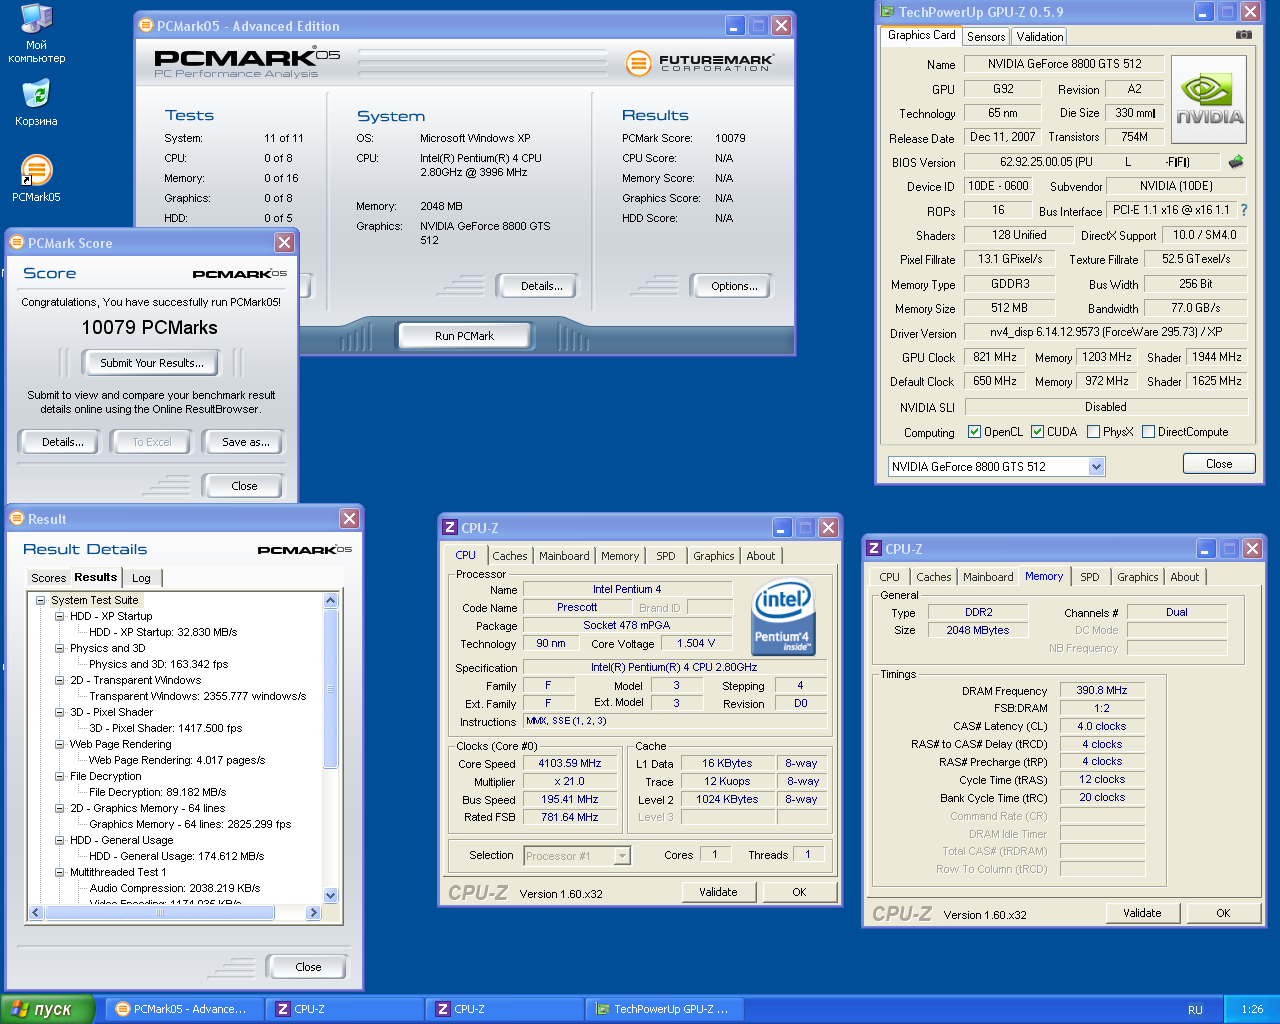Open the Caches tab in the CPU-Z CPU window
Viewport: 1280px width, 1024px height.
510,556
